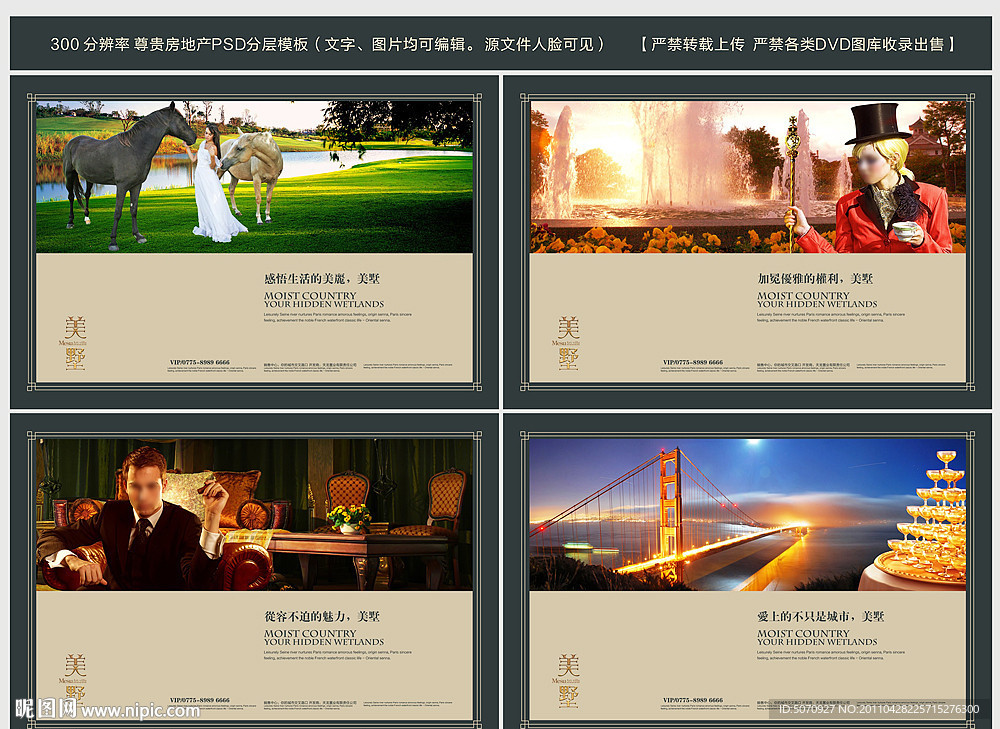Click "MOIST COUNTRY" in the fountain poster

[803, 295]
